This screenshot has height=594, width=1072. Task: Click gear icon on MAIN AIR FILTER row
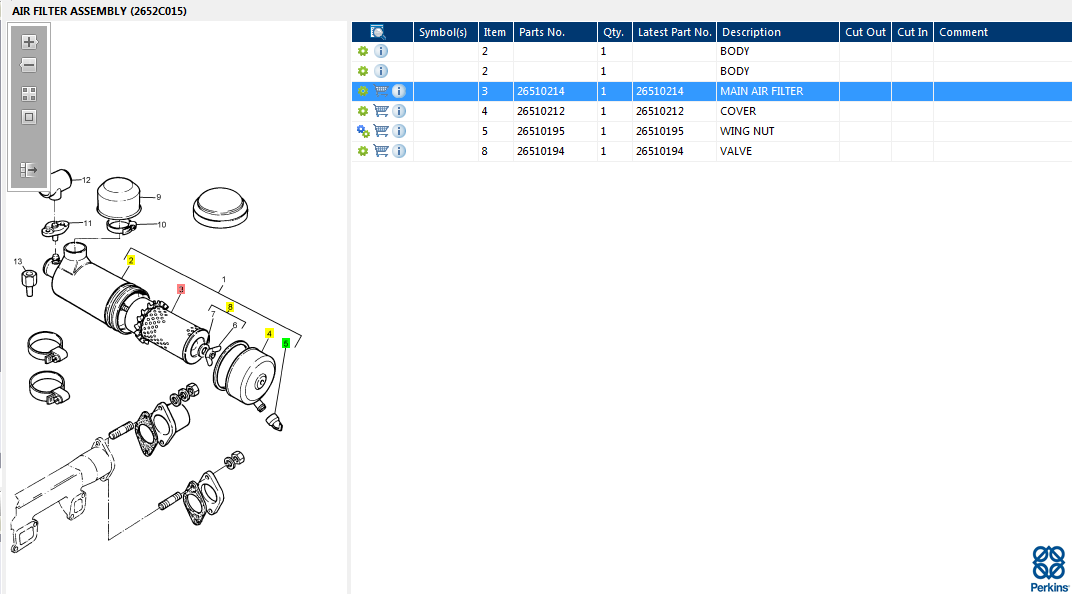363,91
